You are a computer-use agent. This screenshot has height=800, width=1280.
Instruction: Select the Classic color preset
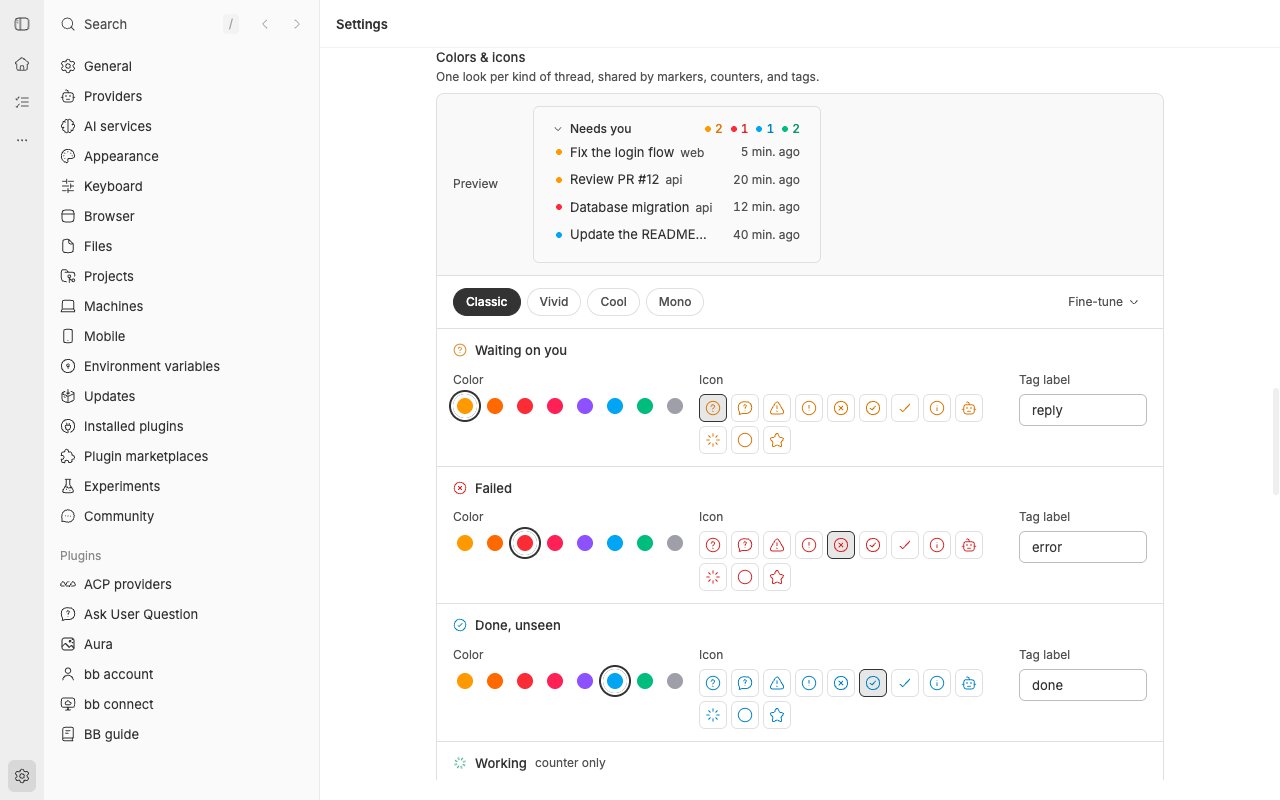pos(487,302)
